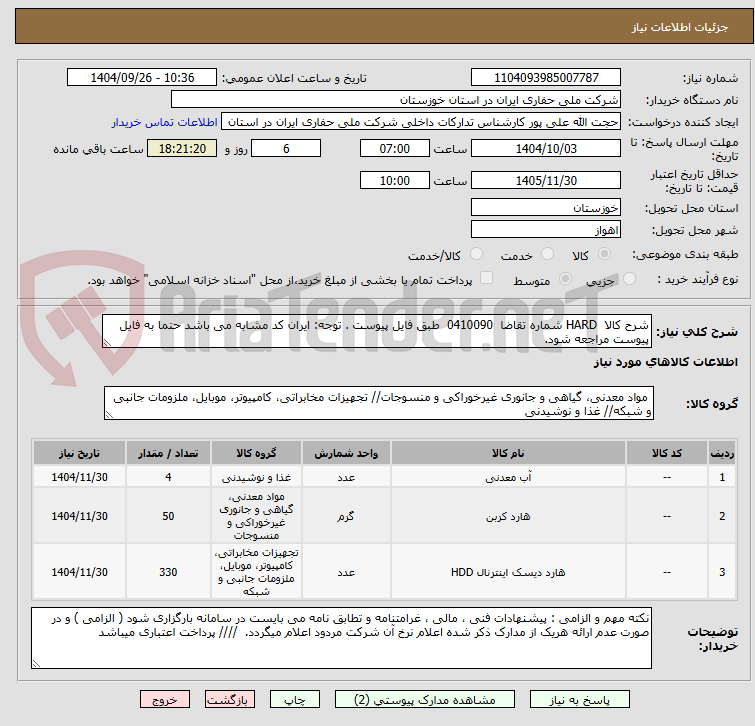Click the توضیحات خریدار notes textbox

pyautogui.click(x=341, y=638)
